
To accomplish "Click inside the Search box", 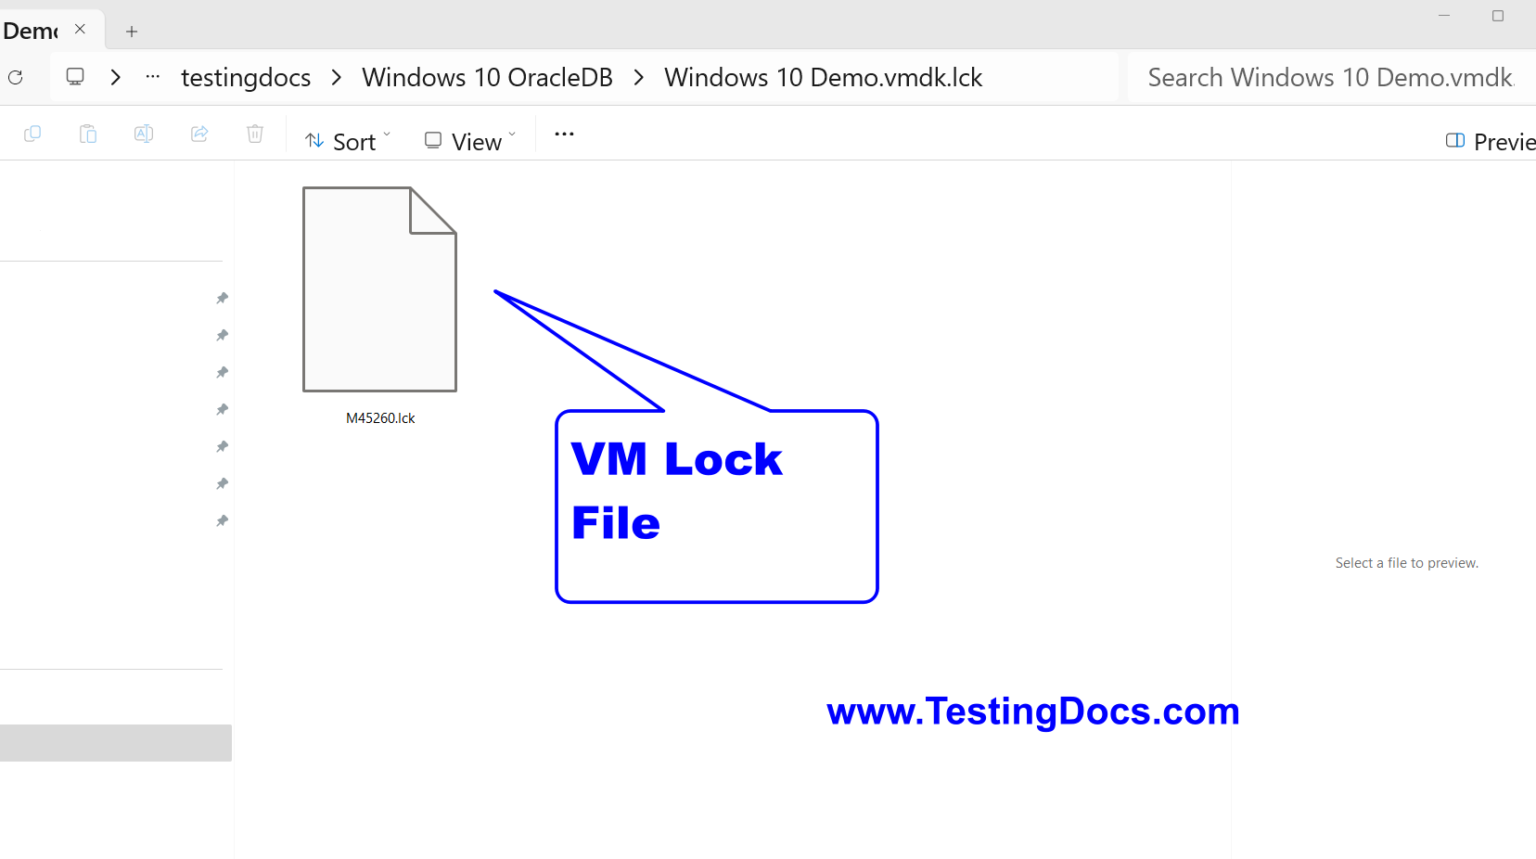I will [x=1330, y=77].
